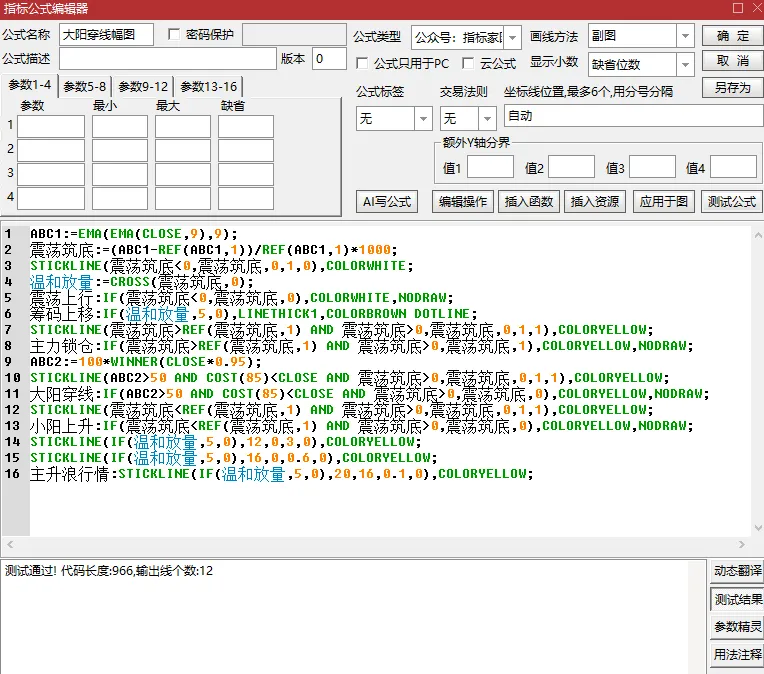Open the 公式类型 dropdown
This screenshot has width=764, height=674.
click(512, 38)
